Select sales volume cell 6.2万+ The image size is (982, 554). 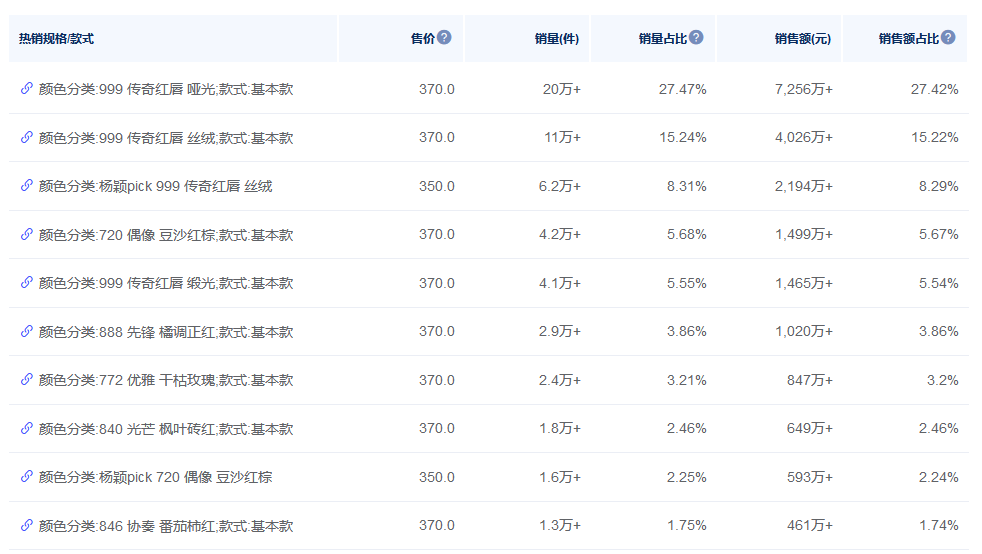pos(560,187)
